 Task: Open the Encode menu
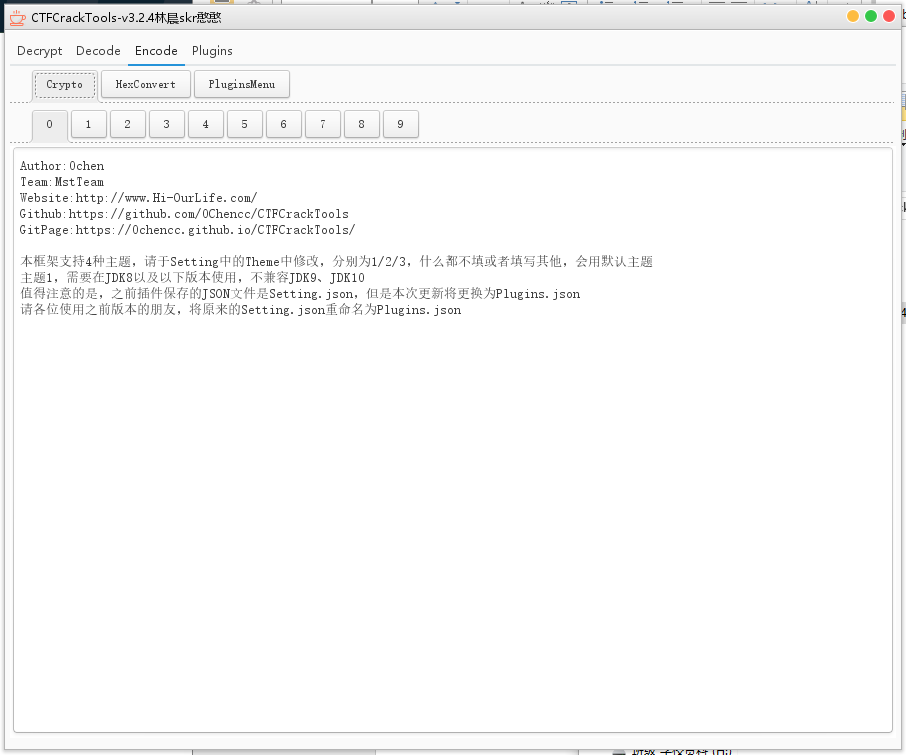pyautogui.click(x=156, y=51)
